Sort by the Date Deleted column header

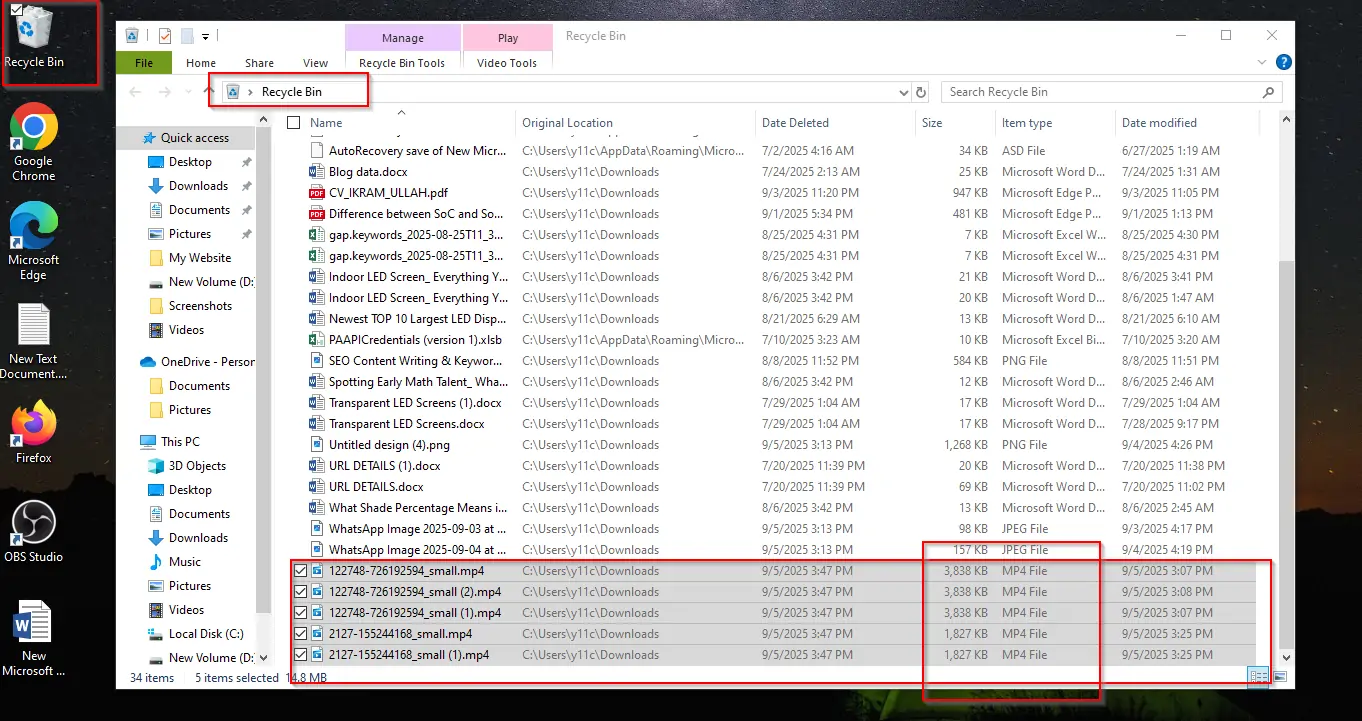click(795, 123)
